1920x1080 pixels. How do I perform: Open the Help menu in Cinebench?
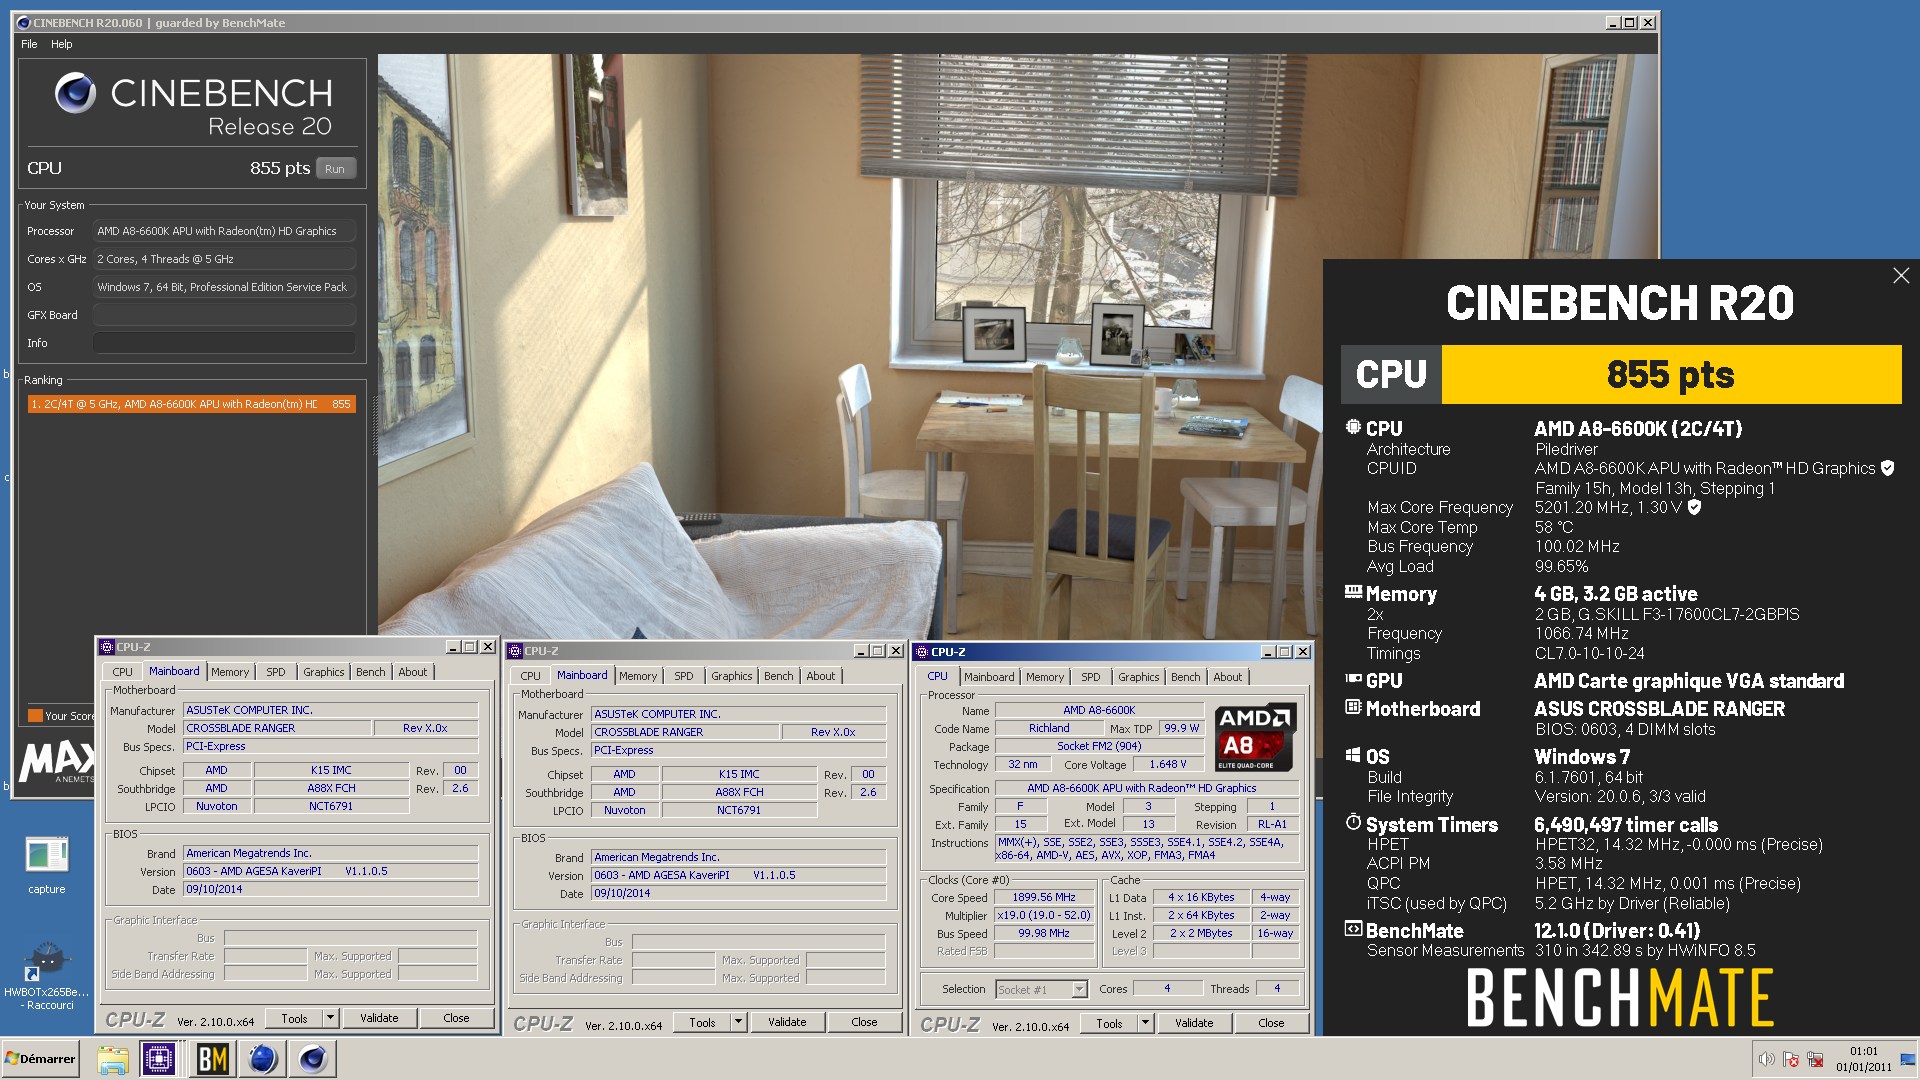[x=62, y=44]
